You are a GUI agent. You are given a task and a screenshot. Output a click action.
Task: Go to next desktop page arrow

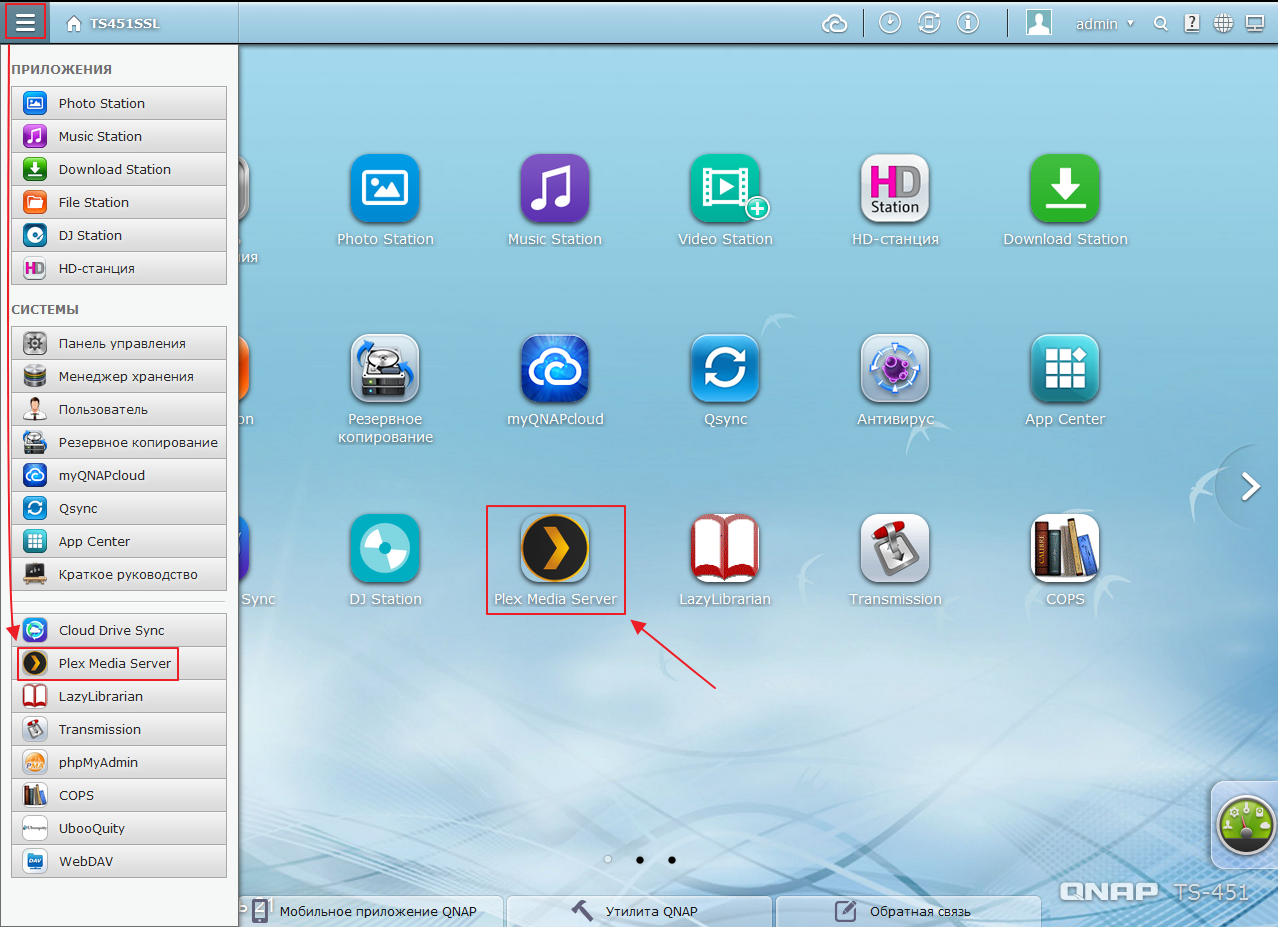click(1250, 487)
